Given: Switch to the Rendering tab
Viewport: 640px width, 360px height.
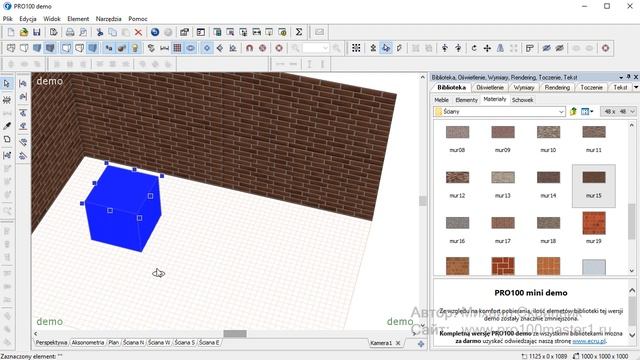Looking at the screenshot, I should pyautogui.click(x=557, y=87).
